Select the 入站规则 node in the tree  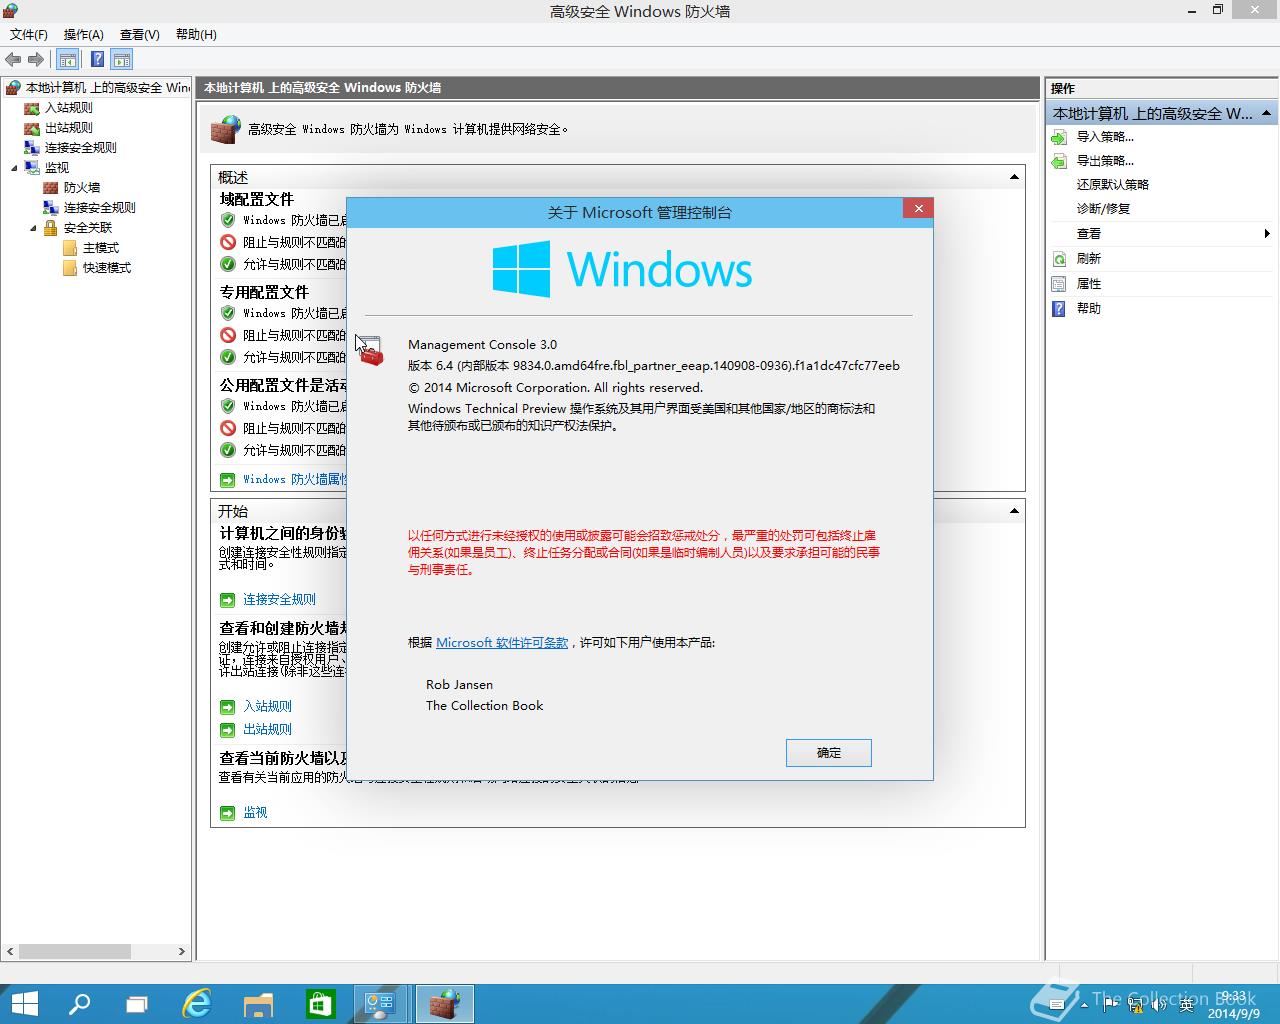click(68, 107)
